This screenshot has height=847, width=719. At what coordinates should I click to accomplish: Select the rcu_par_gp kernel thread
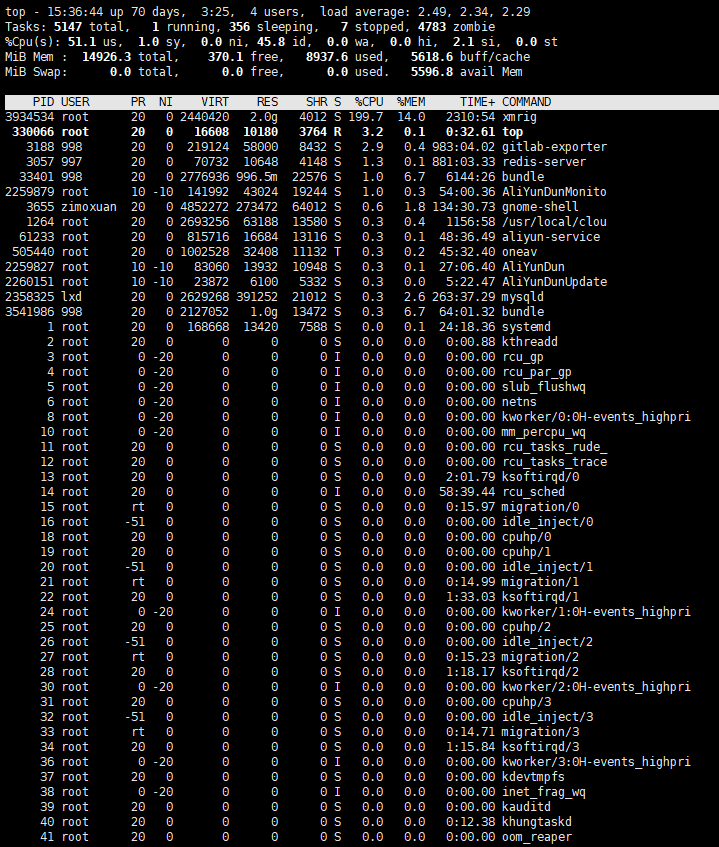coord(537,372)
